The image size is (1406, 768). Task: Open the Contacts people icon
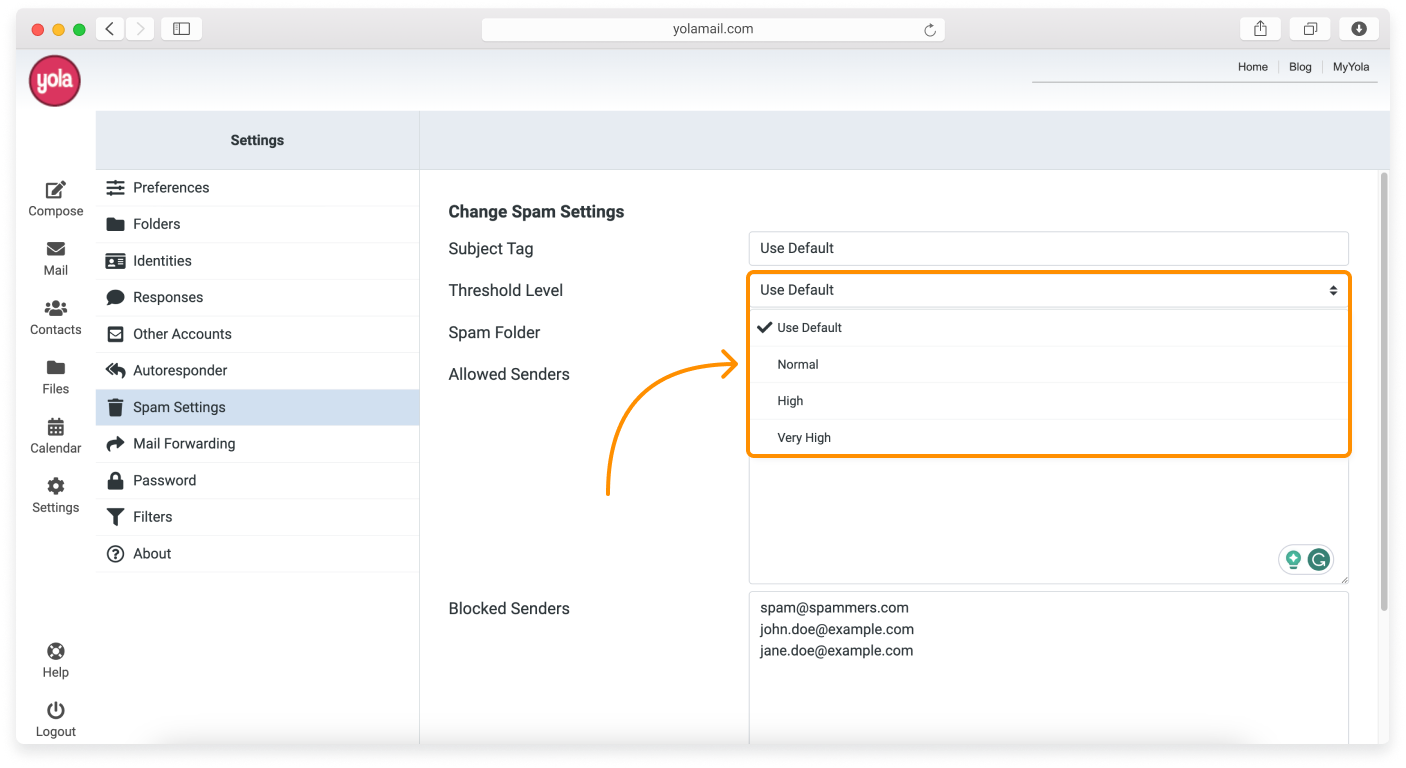56,309
